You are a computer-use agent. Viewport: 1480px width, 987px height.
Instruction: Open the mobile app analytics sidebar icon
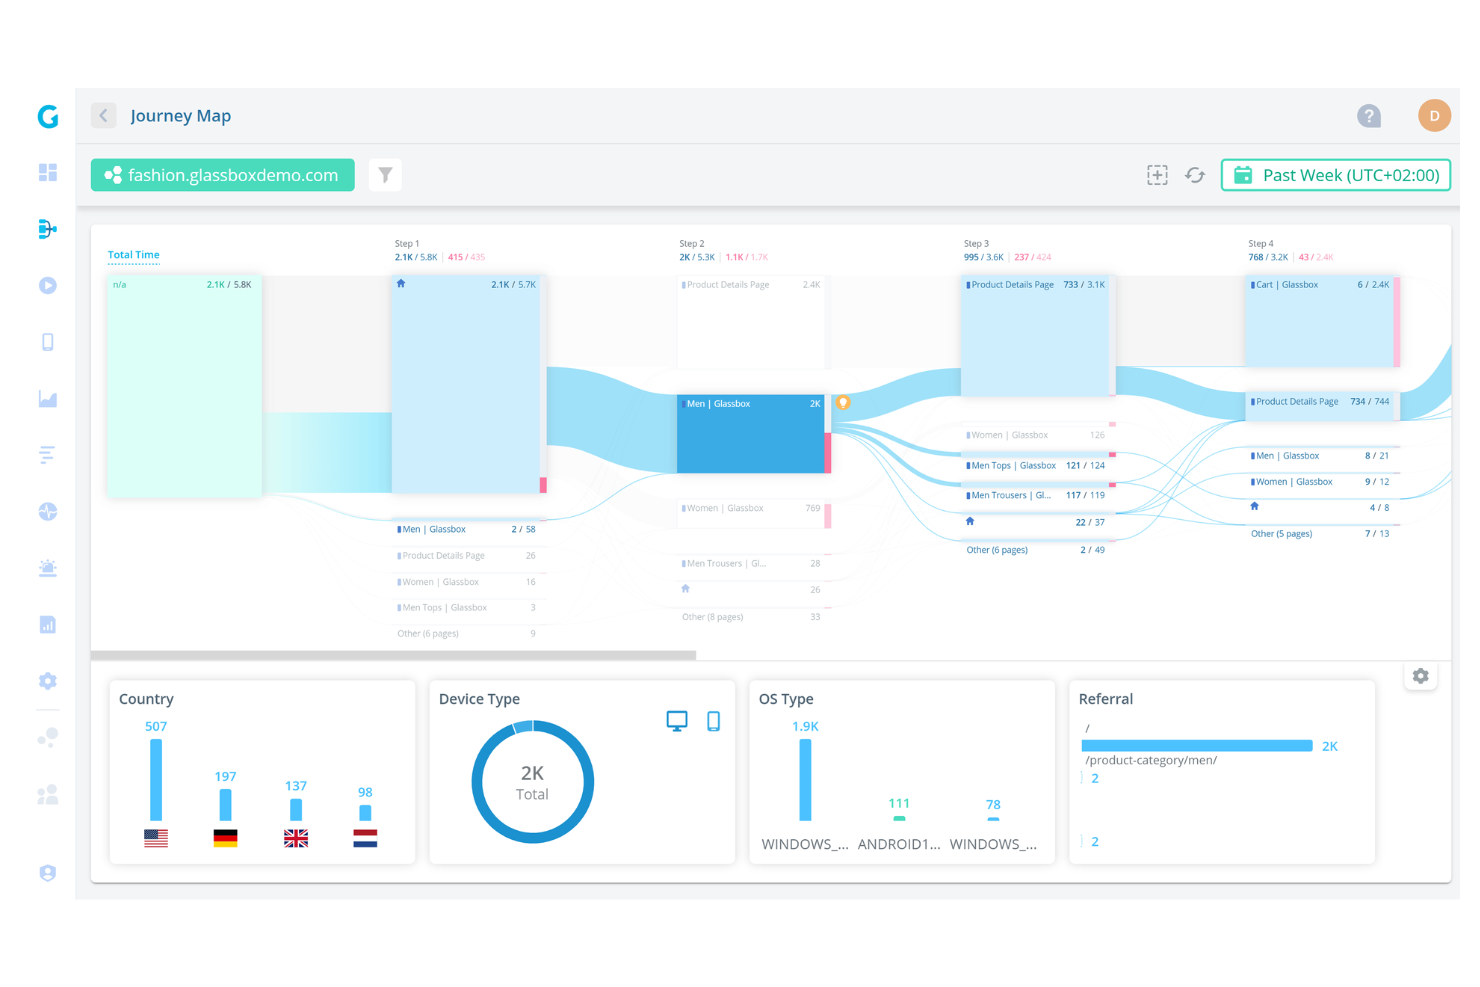[x=47, y=342]
